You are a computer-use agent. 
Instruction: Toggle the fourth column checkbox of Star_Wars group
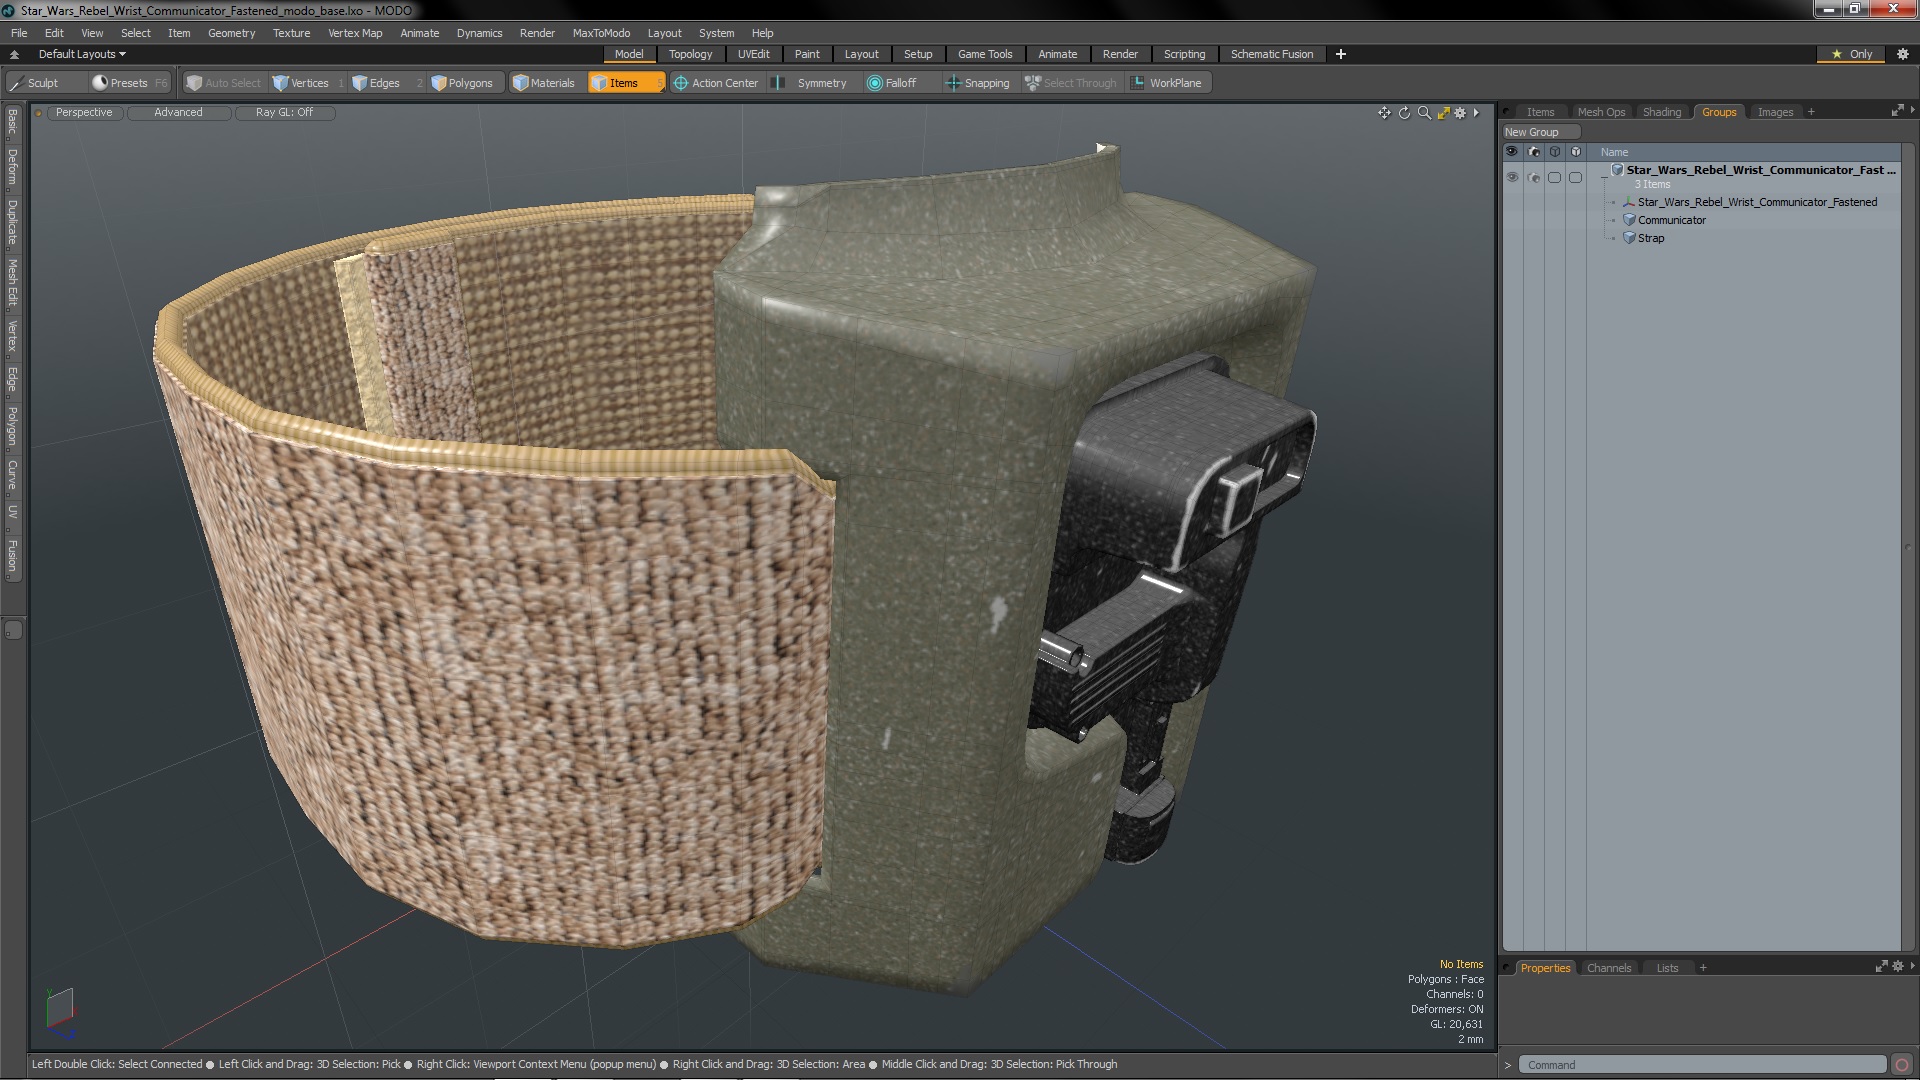pos(1575,177)
